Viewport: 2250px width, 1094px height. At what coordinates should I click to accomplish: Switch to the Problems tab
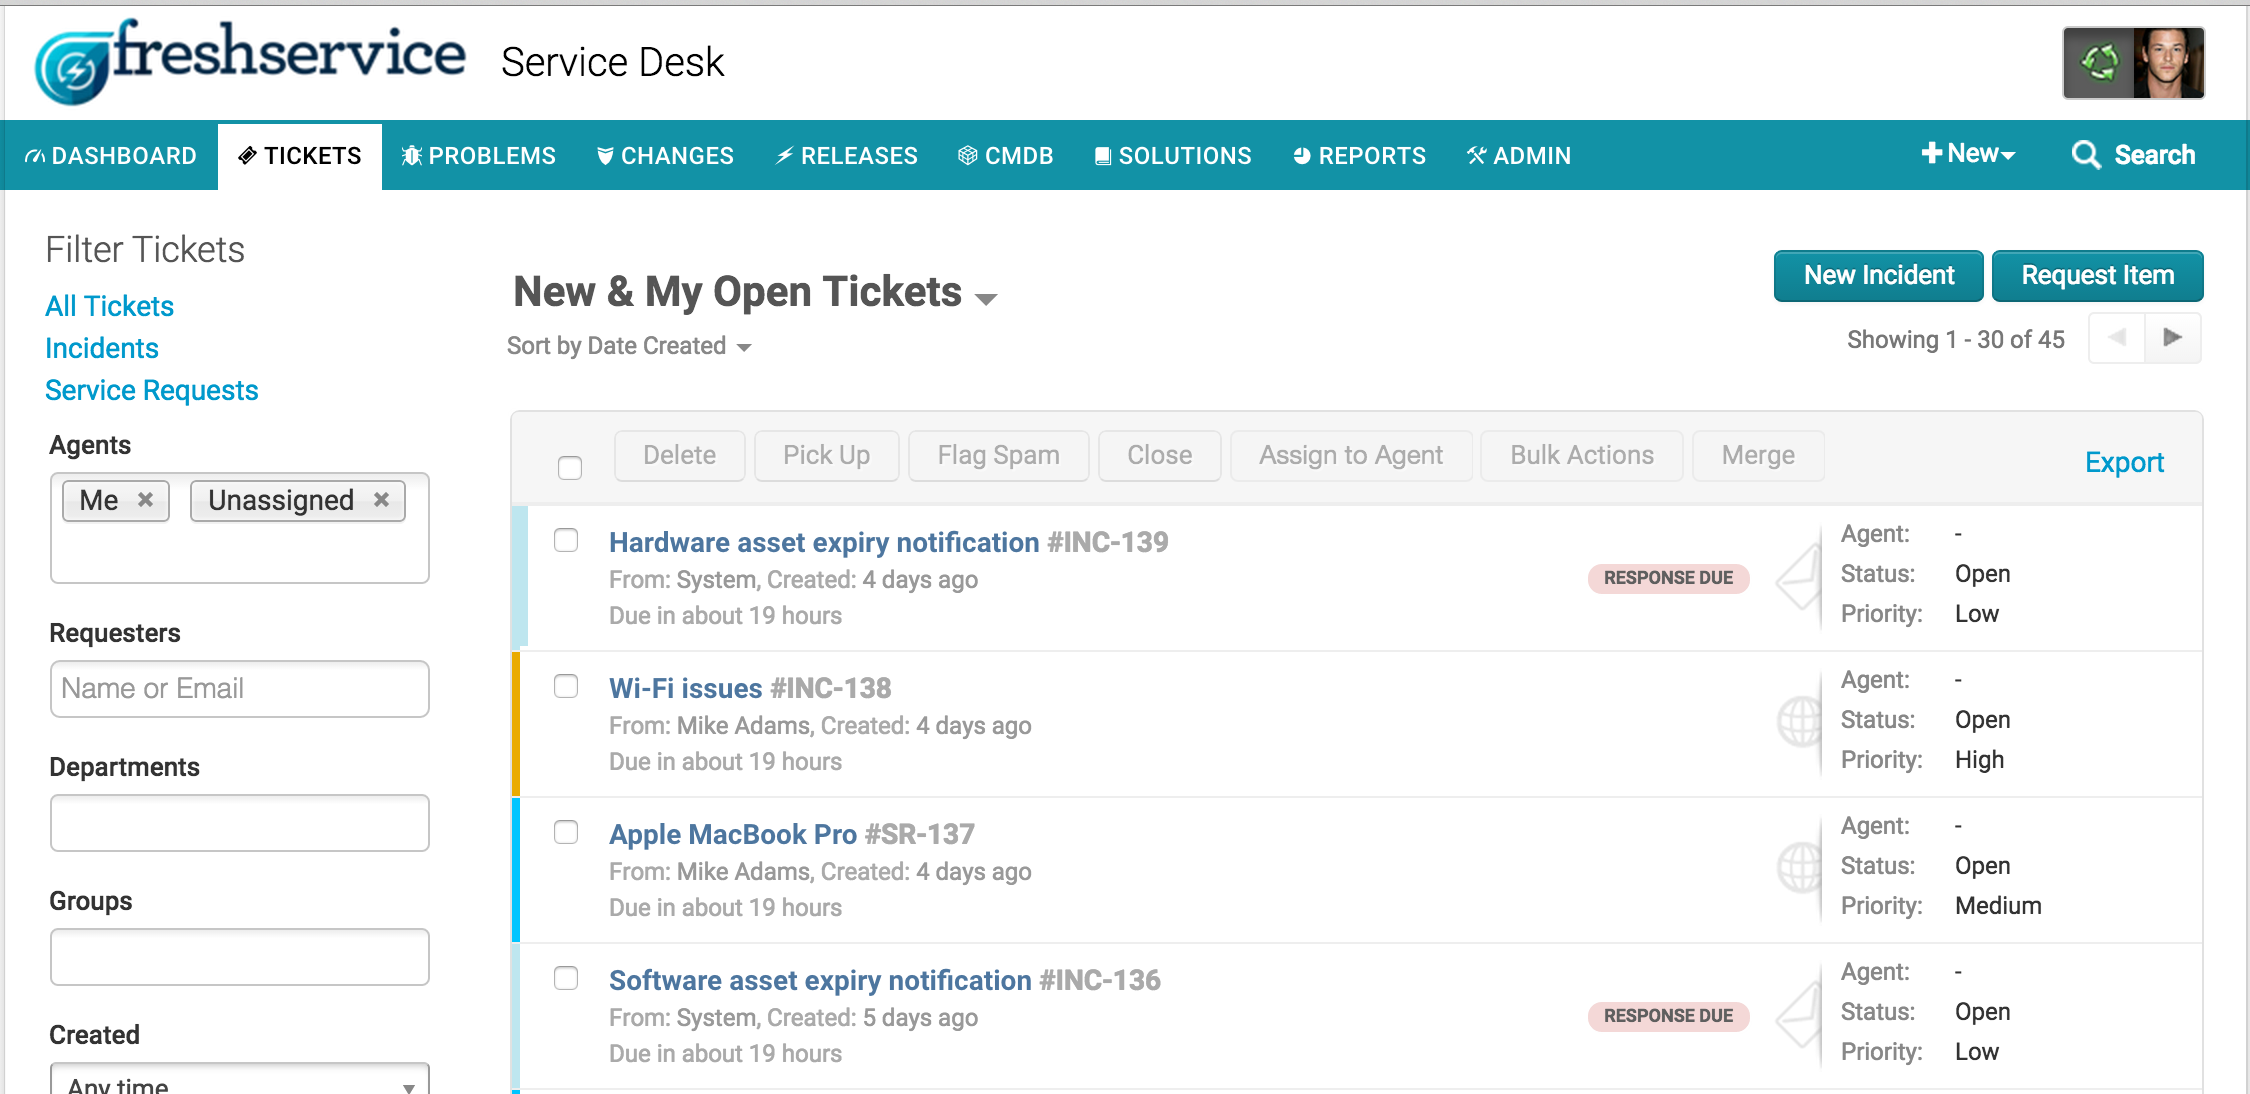479,156
